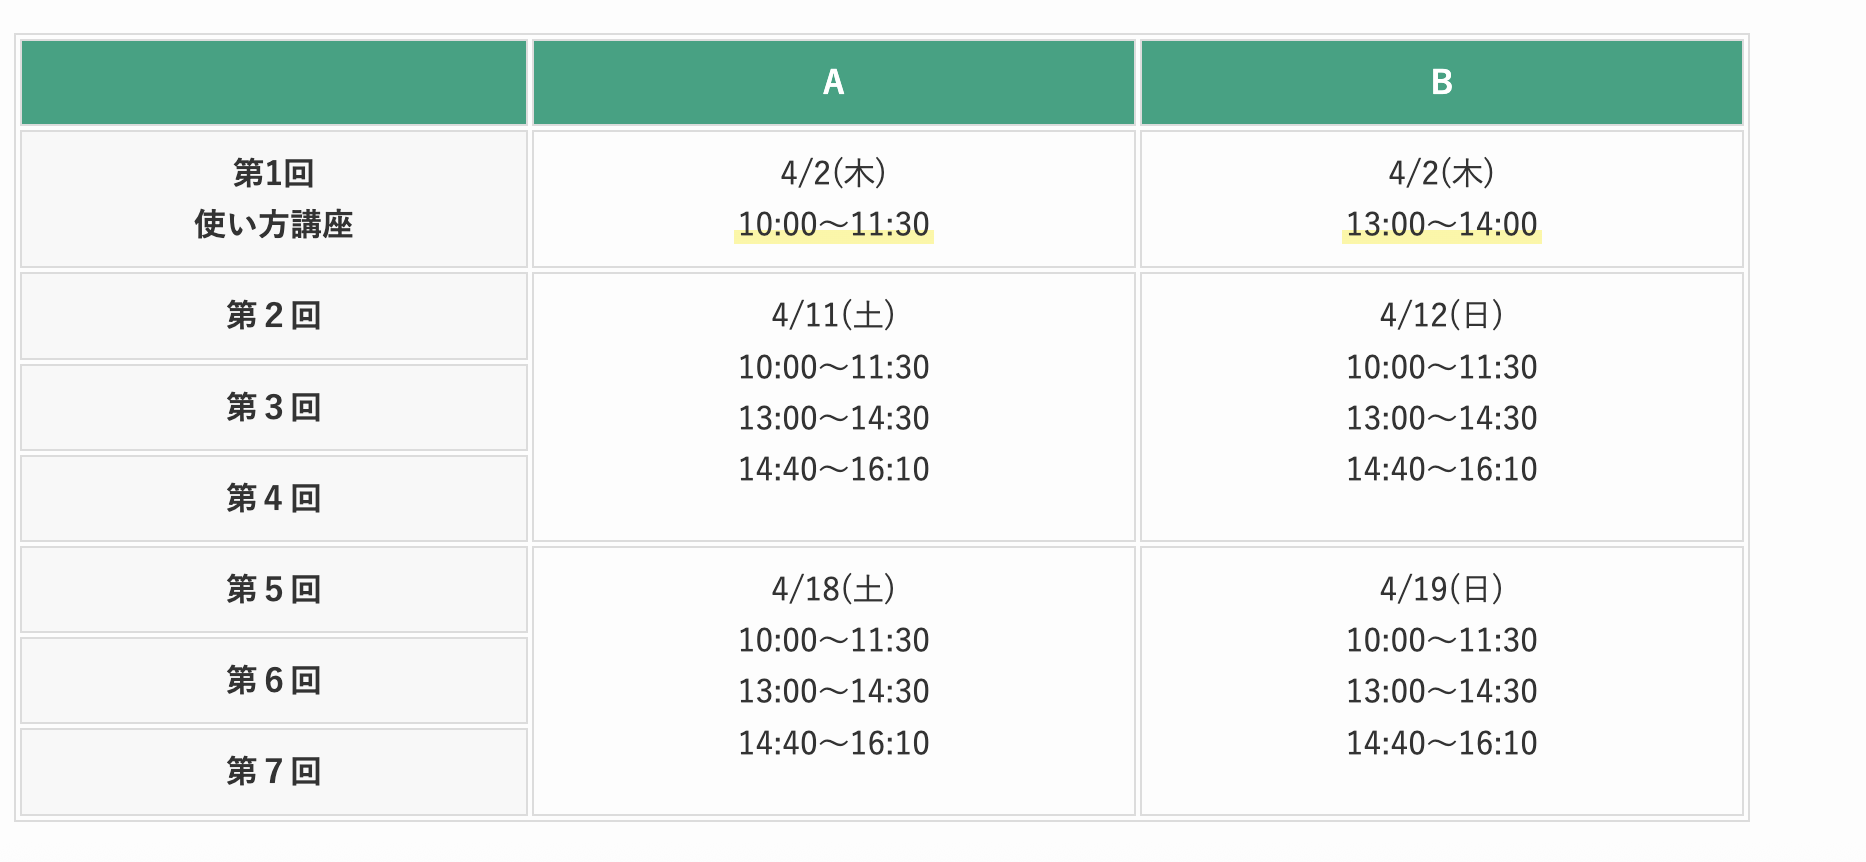Click the empty top-left green header cell
The height and width of the screenshot is (862, 1866).
(x=273, y=82)
